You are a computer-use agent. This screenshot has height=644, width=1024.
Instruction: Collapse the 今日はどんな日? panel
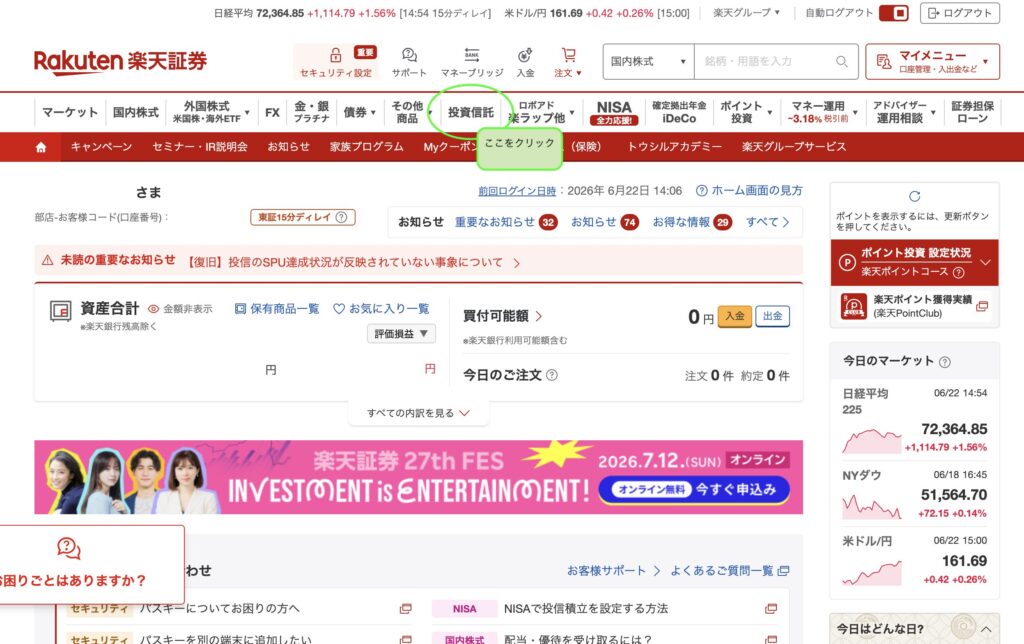[x=986, y=630]
